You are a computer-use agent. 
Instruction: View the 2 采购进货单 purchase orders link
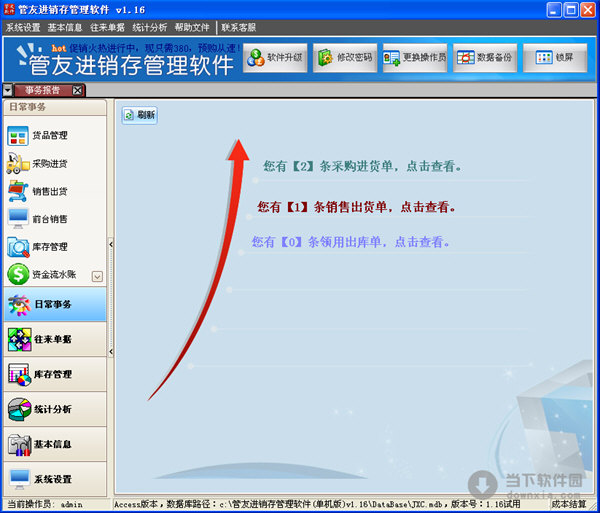(x=362, y=166)
